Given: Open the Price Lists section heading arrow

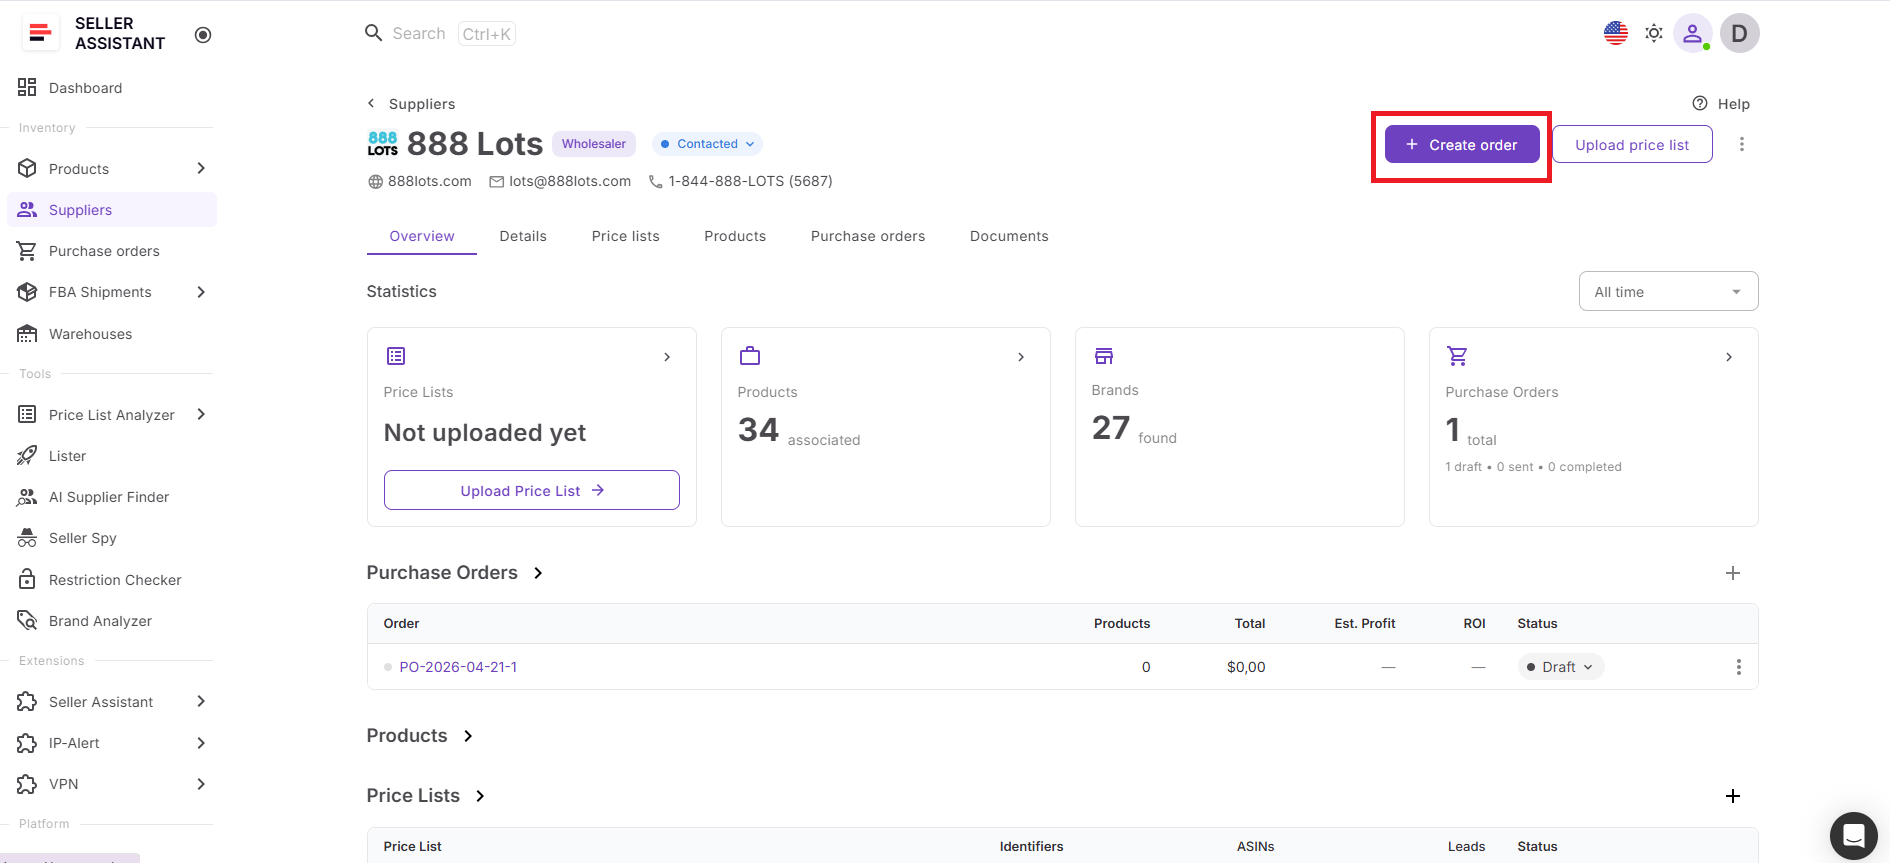Looking at the screenshot, I should pos(480,796).
